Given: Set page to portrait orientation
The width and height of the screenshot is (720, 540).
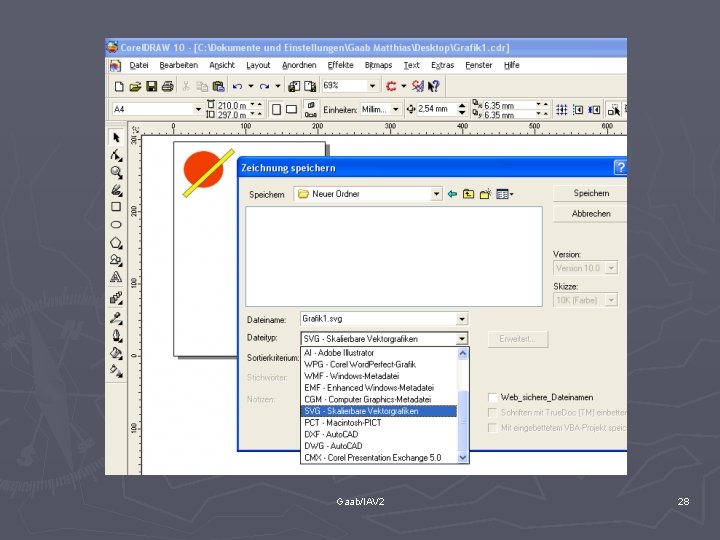Looking at the screenshot, I should [276, 109].
